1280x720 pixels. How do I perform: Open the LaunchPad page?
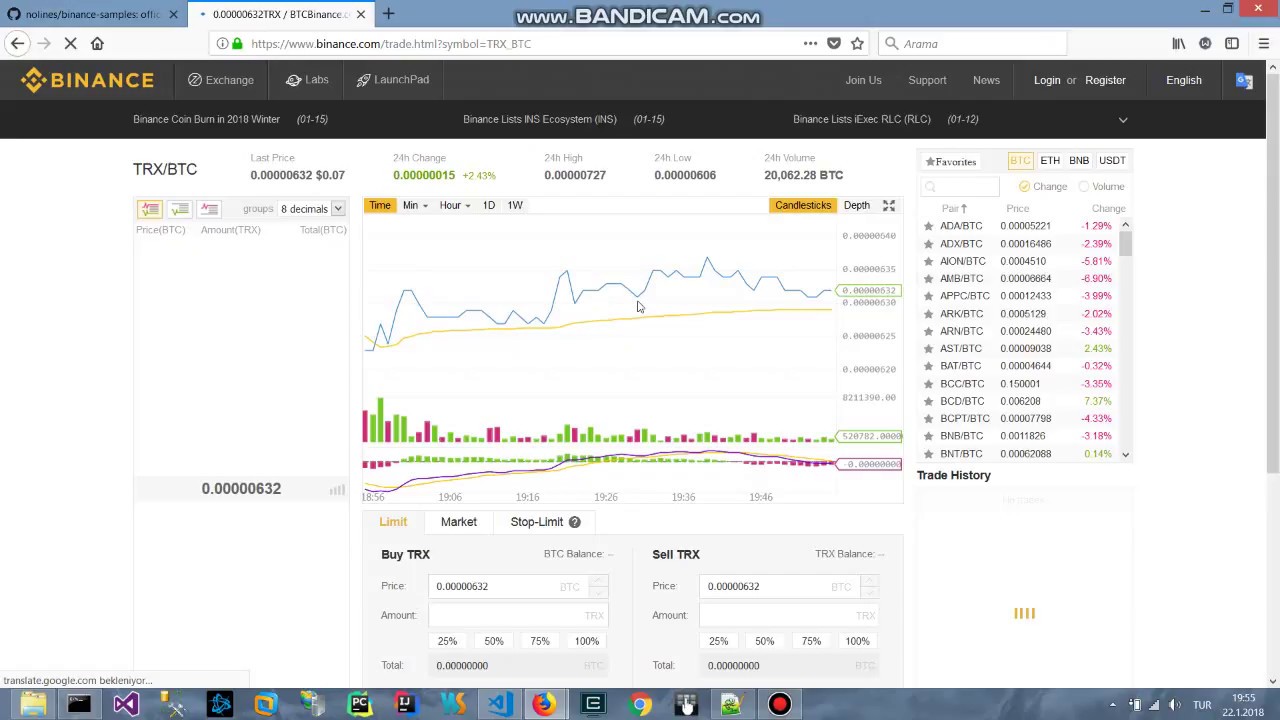[x=393, y=80]
